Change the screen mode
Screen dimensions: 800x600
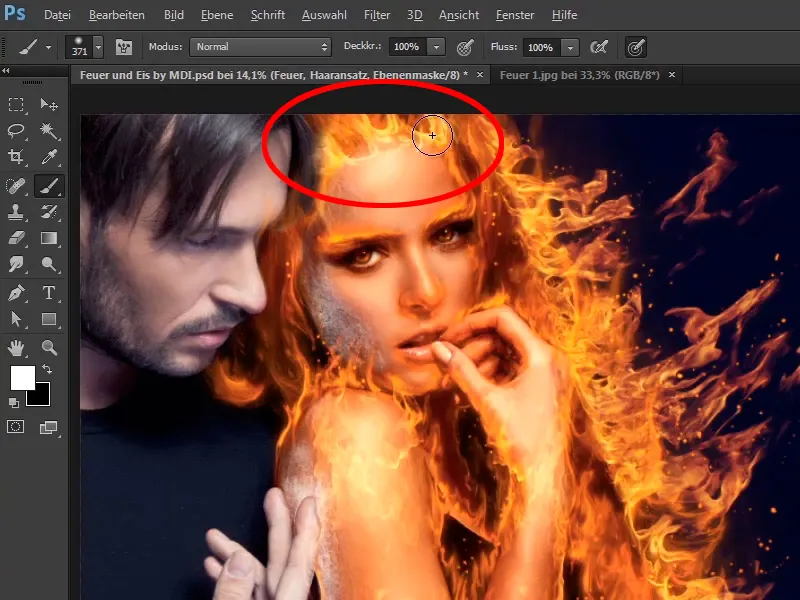click(x=49, y=427)
